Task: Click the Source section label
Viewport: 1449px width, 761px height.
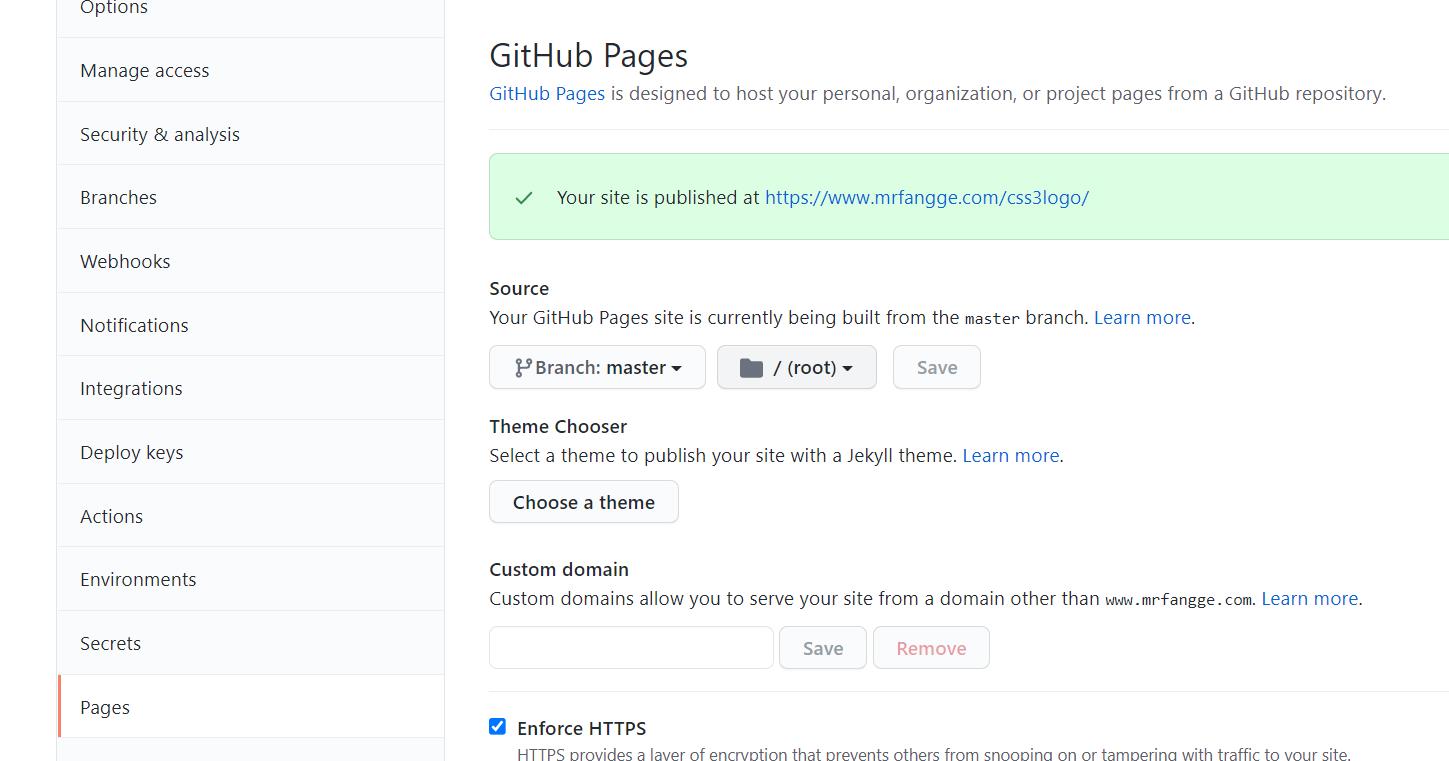Action: pos(519,288)
